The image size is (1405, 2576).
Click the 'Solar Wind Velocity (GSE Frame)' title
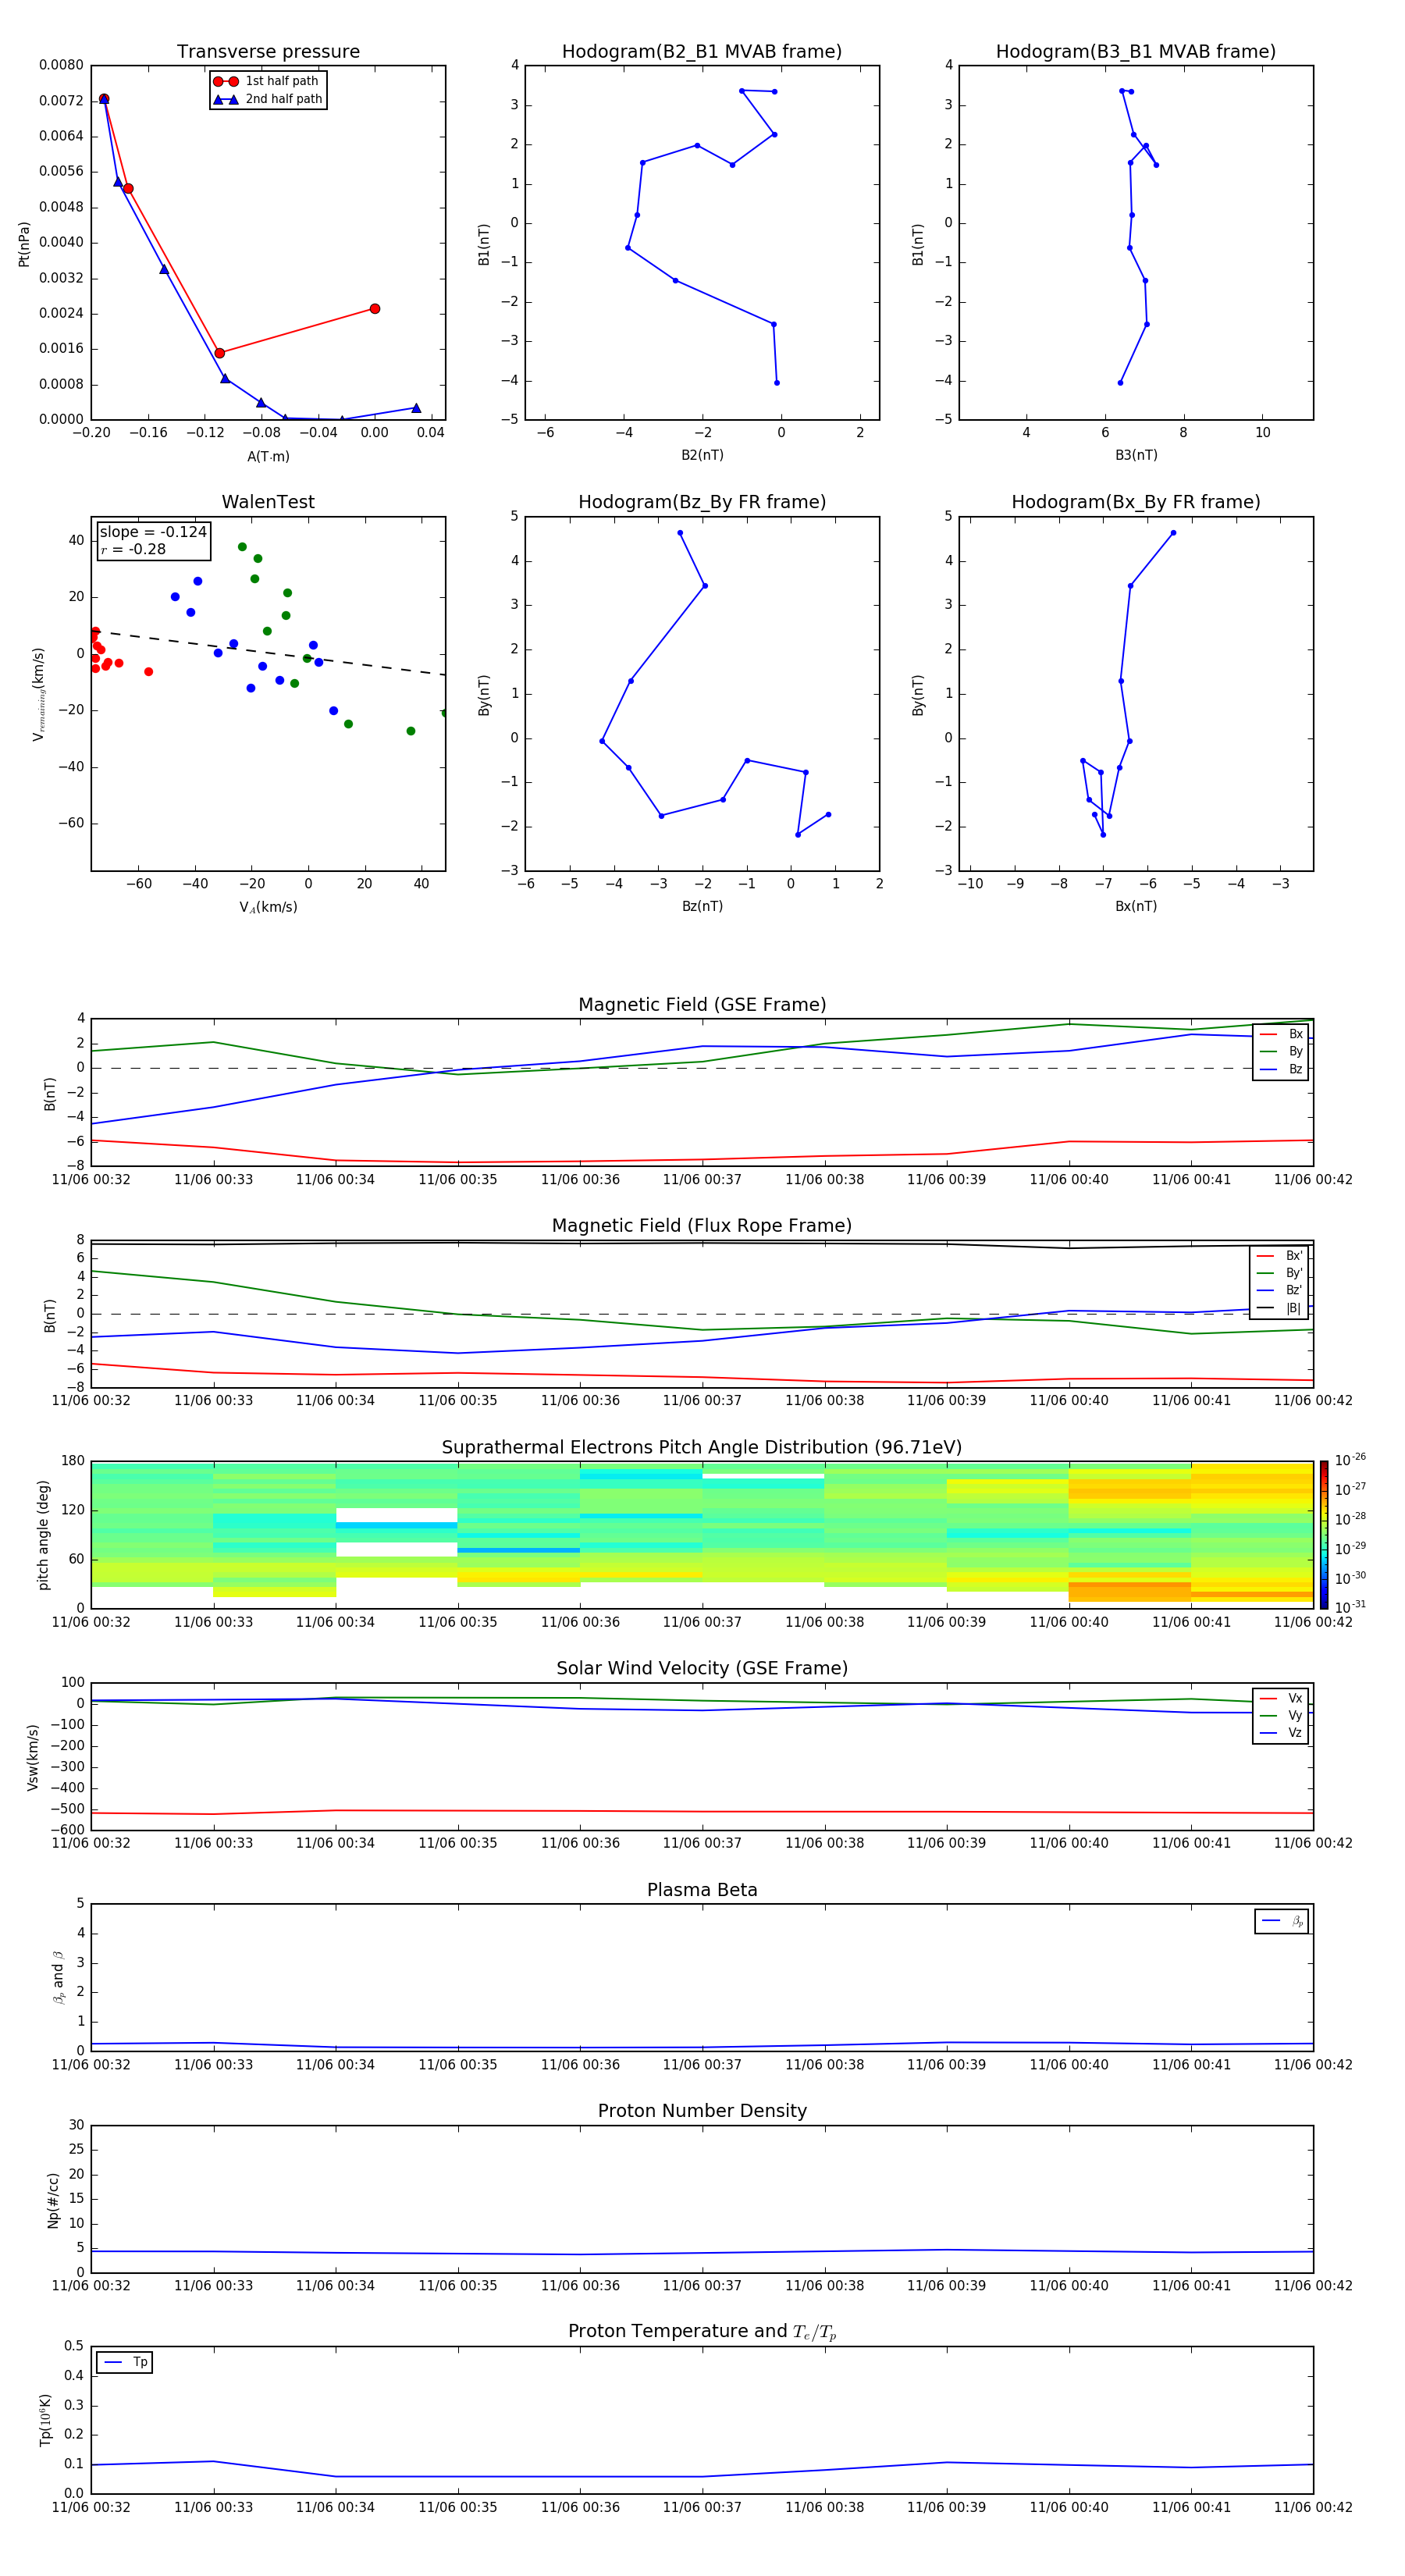(x=702, y=1668)
